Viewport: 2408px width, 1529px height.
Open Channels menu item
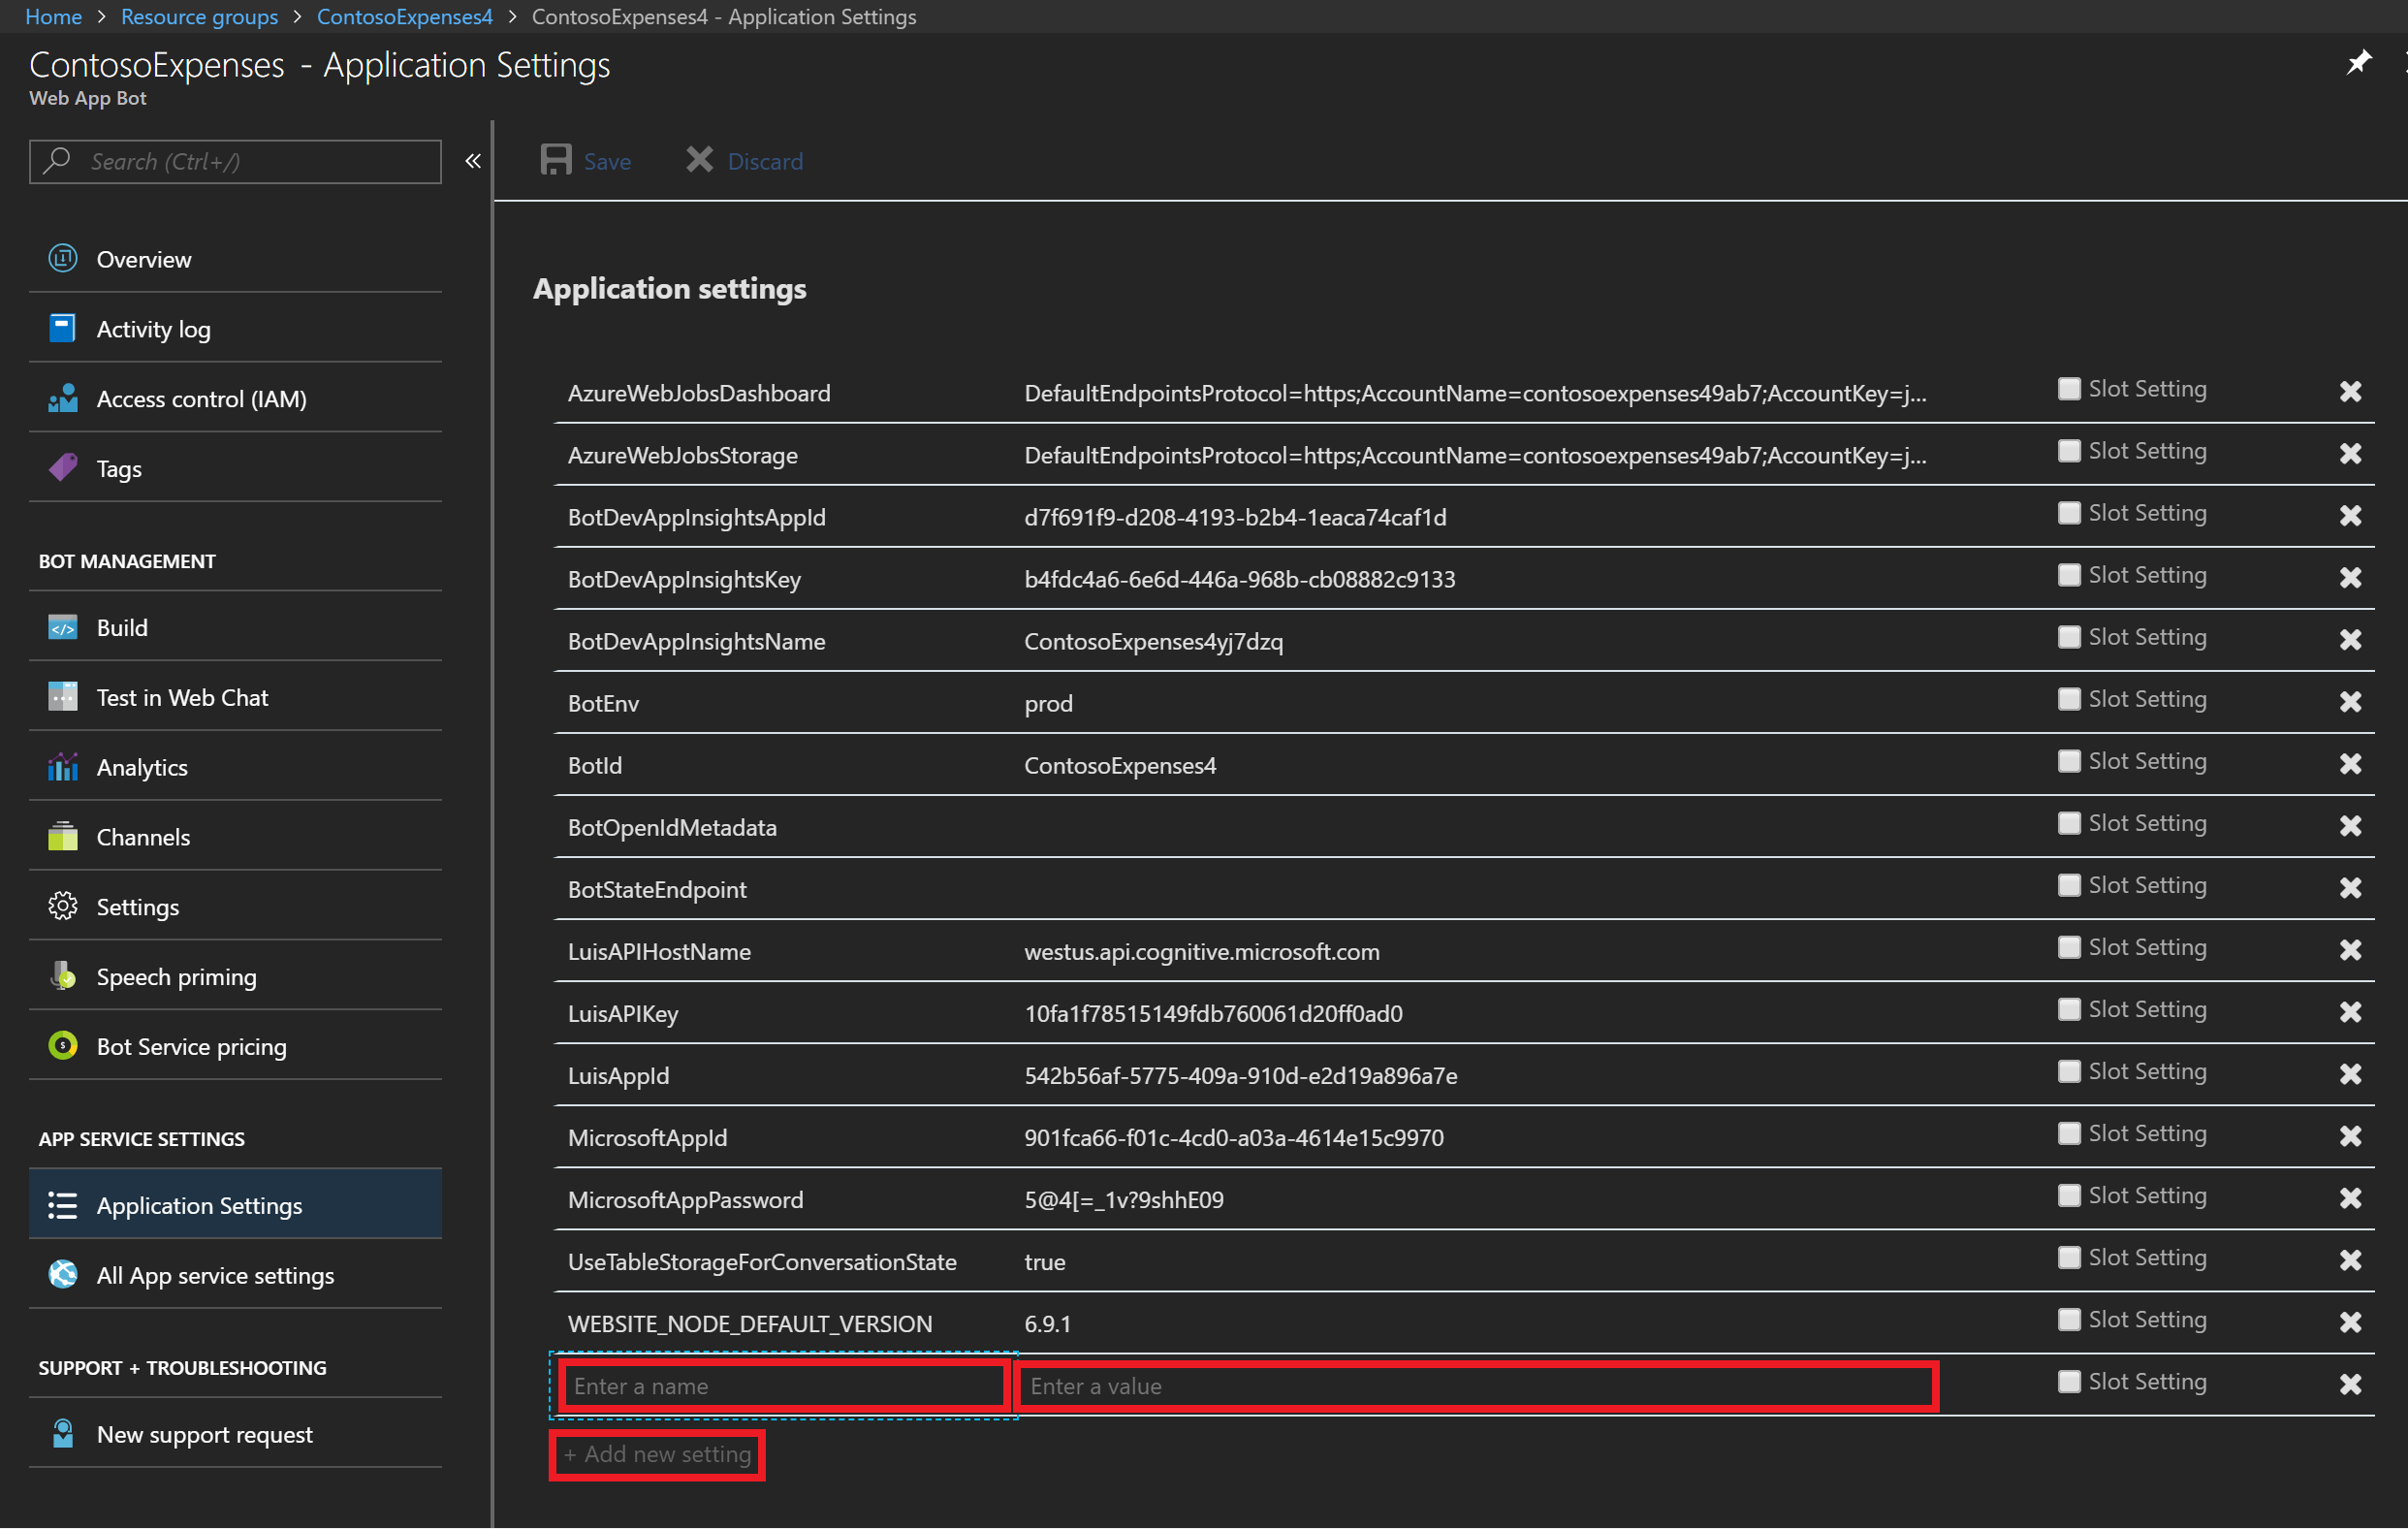coord(236,837)
